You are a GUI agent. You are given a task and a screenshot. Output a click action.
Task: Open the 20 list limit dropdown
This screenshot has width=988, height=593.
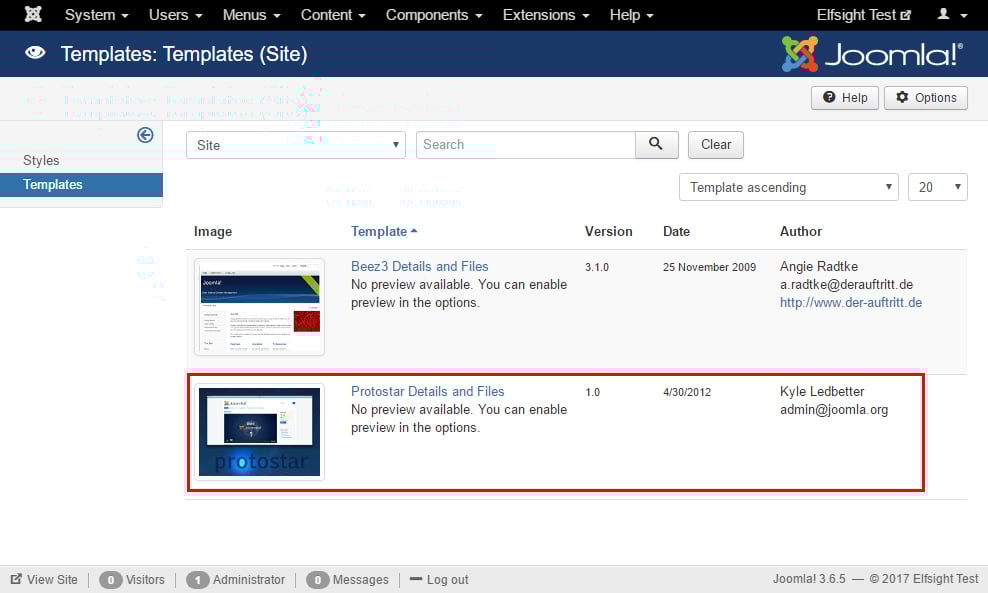[938, 187]
